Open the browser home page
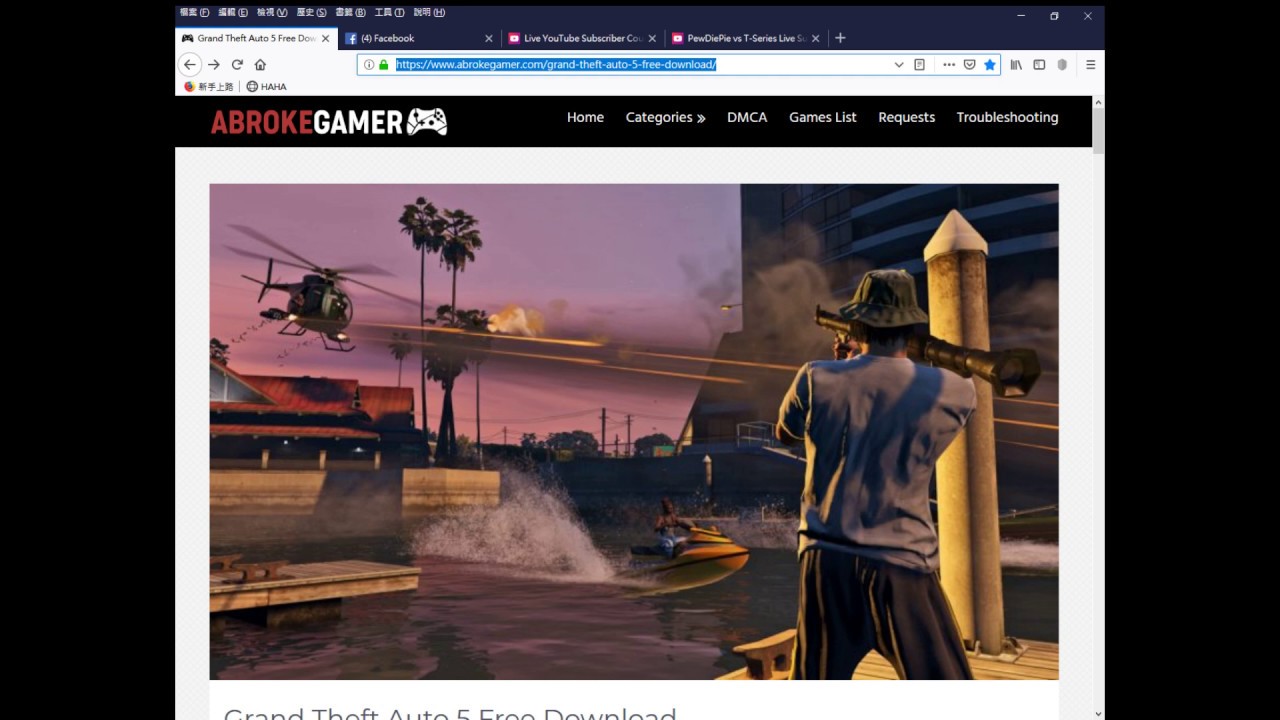Screen dimensions: 1280x720 [260, 64]
